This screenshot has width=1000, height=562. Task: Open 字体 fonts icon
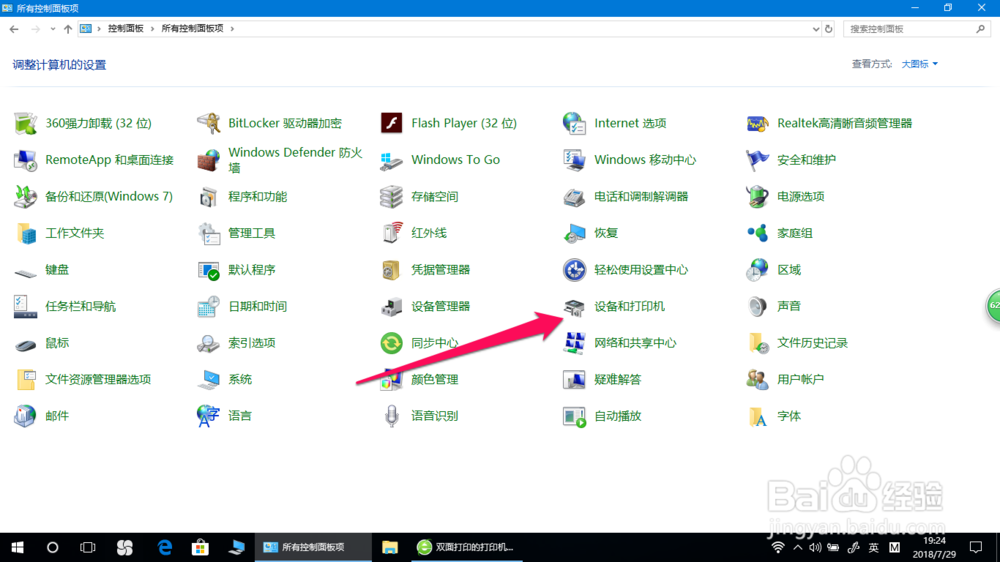(x=757, y=416)
